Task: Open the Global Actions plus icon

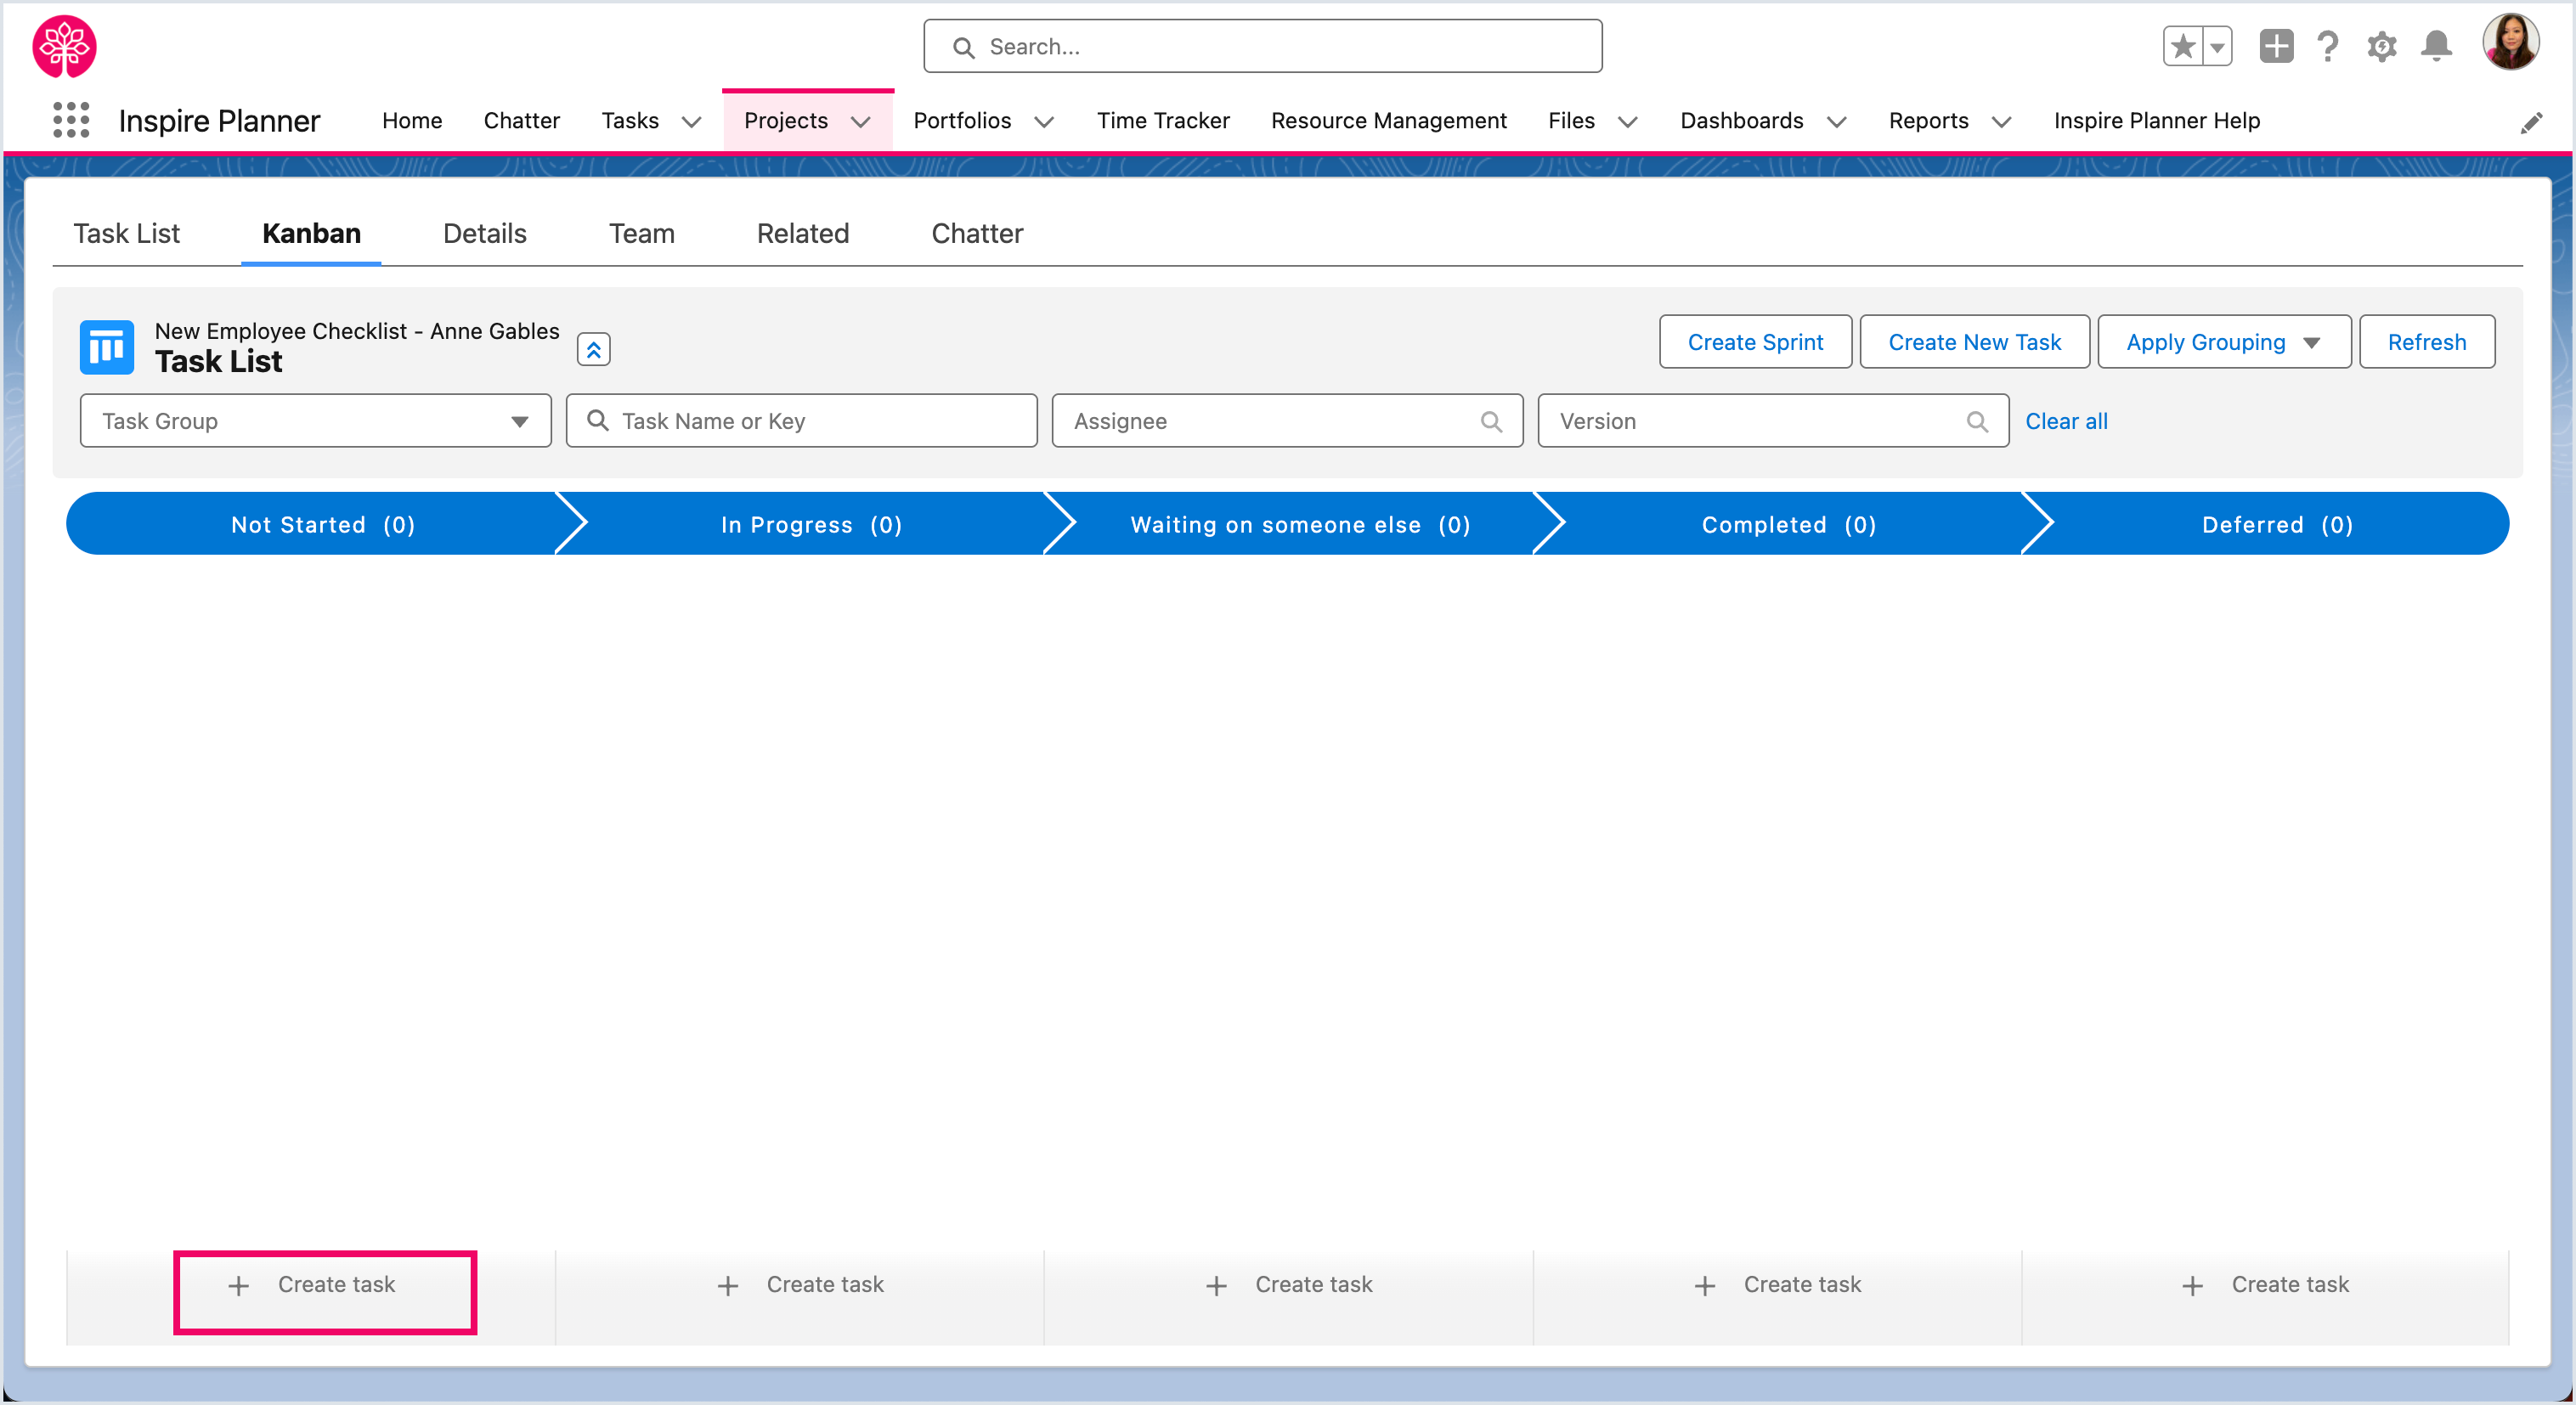Action: click(x=2276, y=46)
